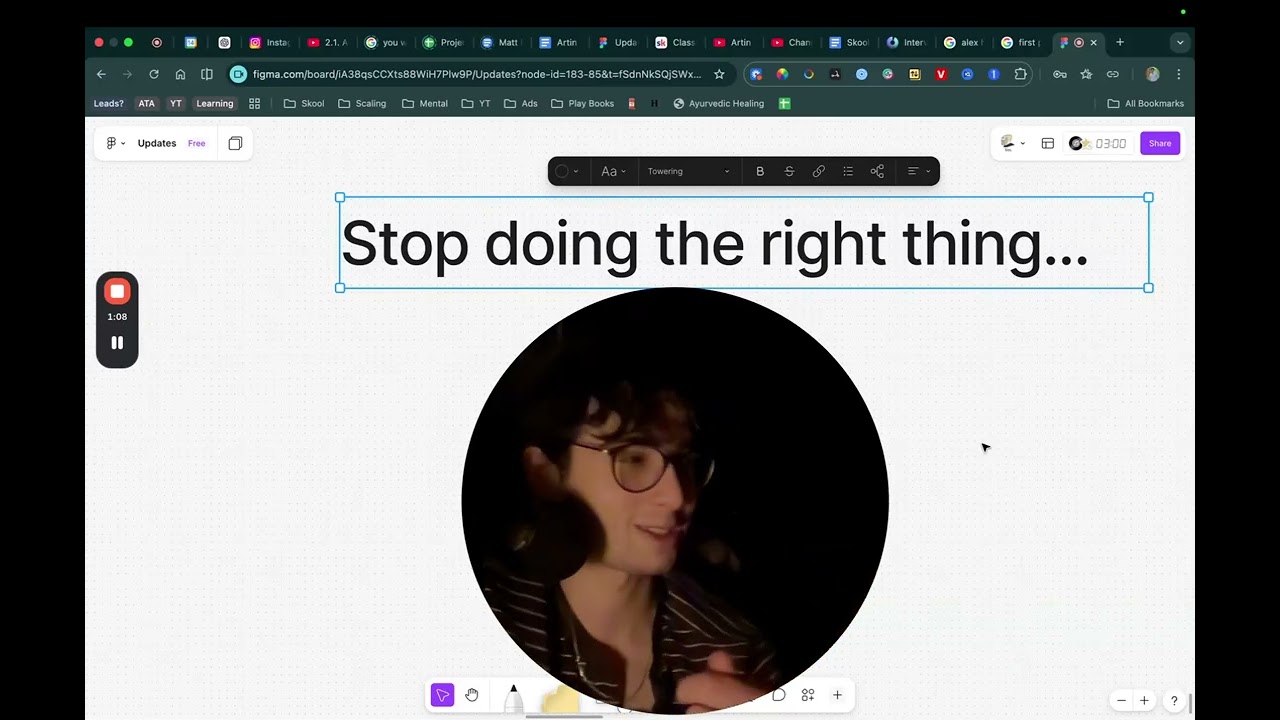The width and height of the screenshot is (1280, 720).
Task: Open the browser home page
Action: click(x=180, y=74)
